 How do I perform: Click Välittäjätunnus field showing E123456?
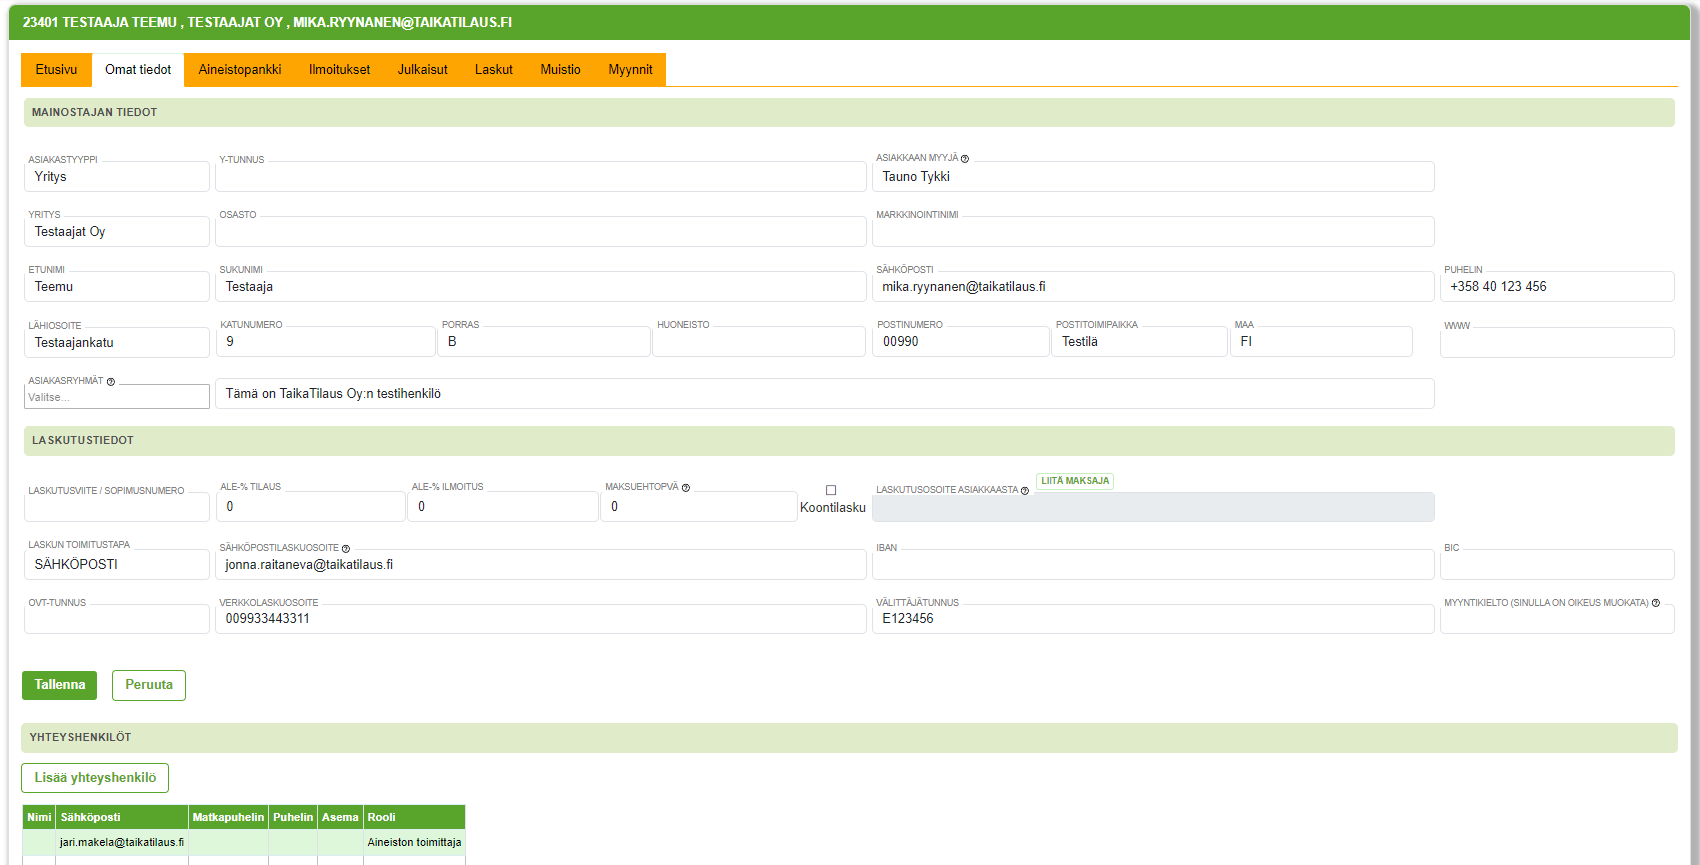point(1153,619)
